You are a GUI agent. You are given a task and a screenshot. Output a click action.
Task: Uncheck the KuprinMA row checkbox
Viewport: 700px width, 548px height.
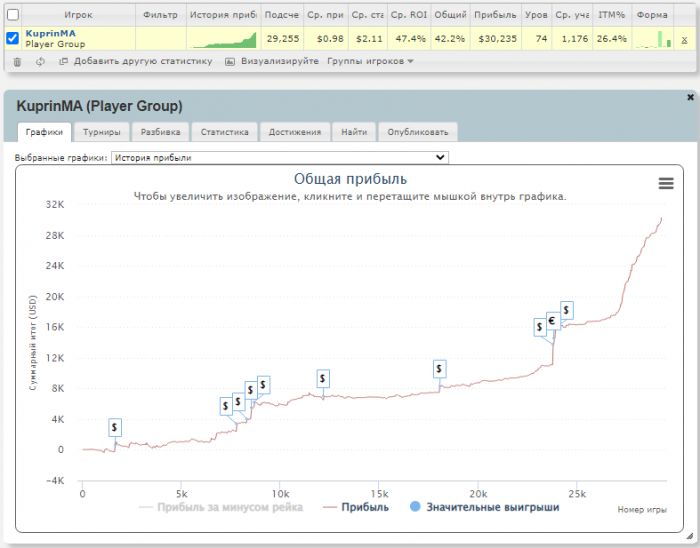(12, 38)
